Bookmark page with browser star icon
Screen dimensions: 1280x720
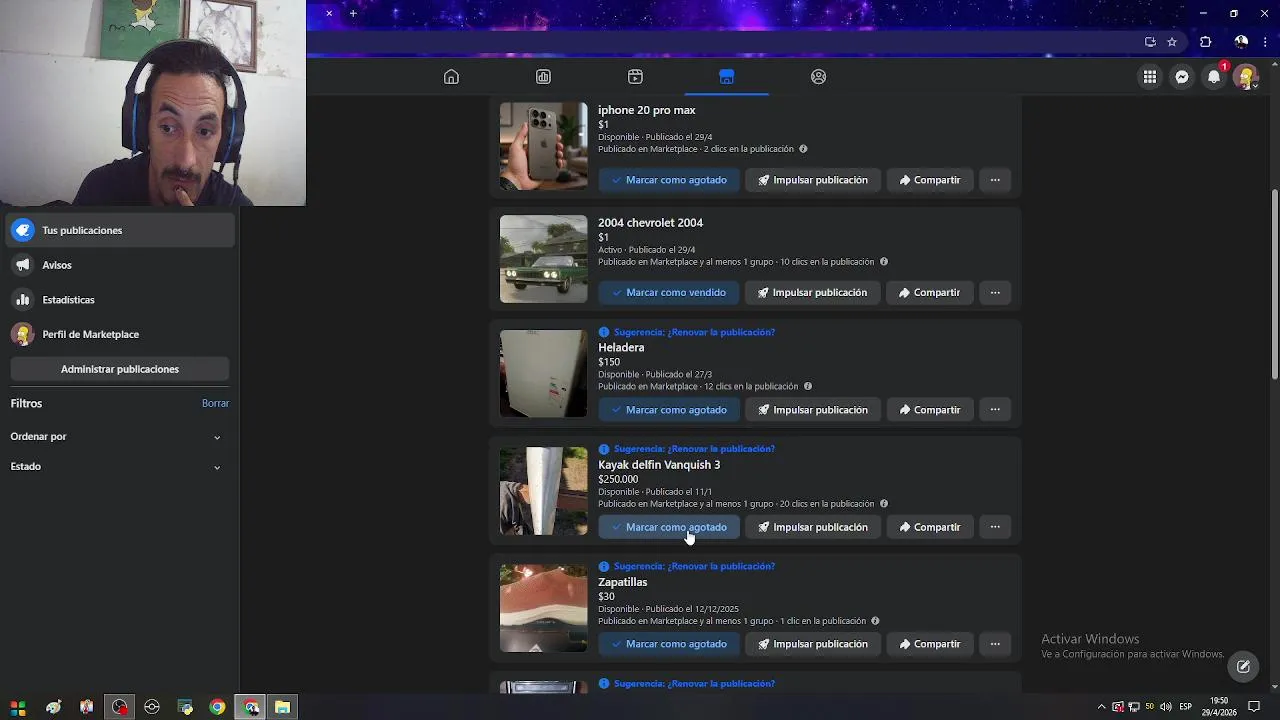tap(1172, 42)
